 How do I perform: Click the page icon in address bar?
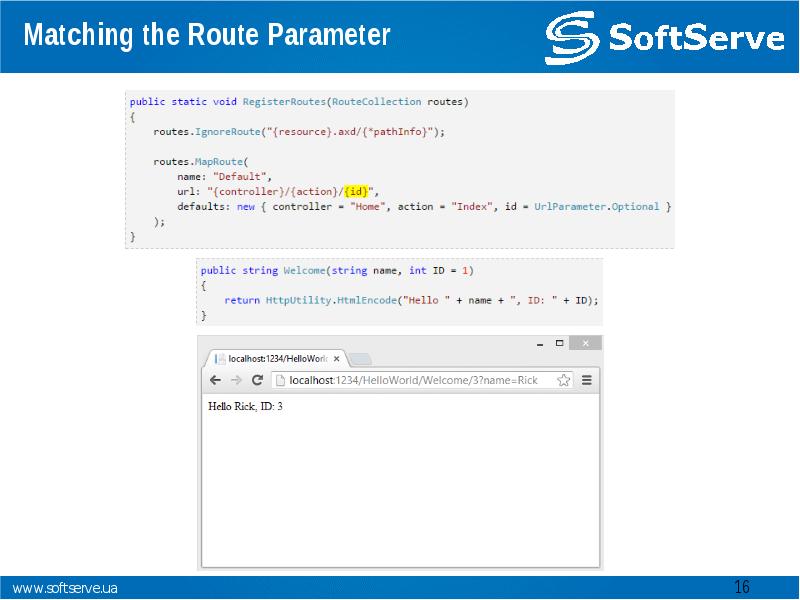pos(280,380)
